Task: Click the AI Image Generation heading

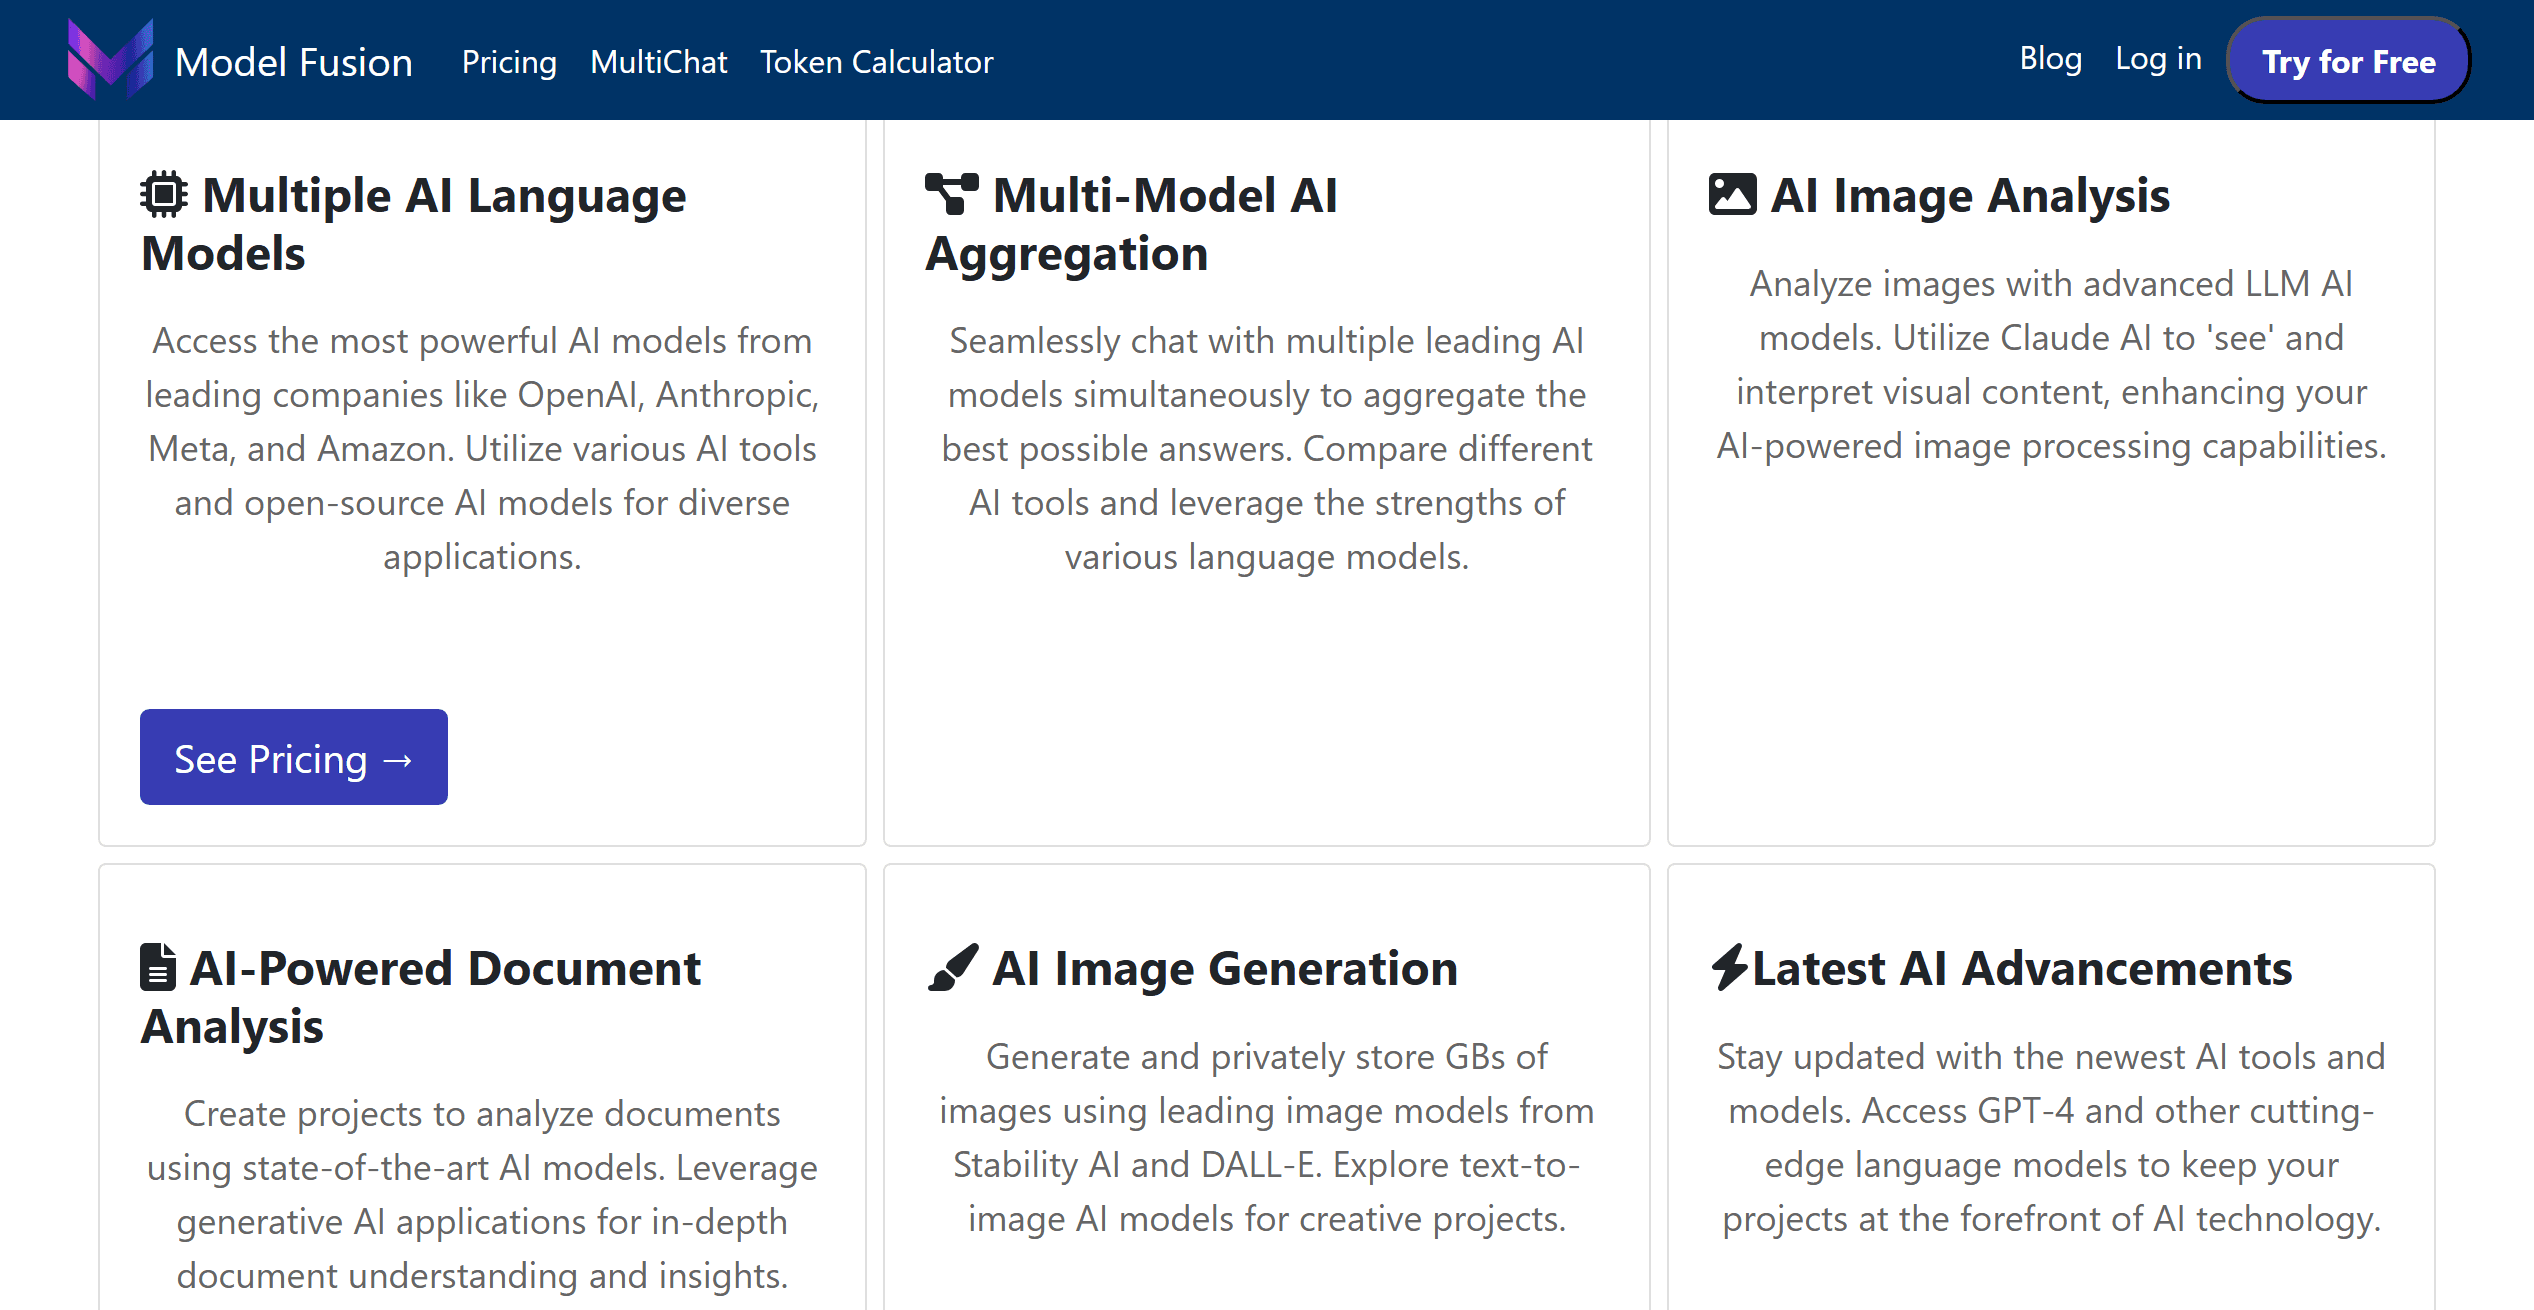Action: click(x=1224, y=968)
